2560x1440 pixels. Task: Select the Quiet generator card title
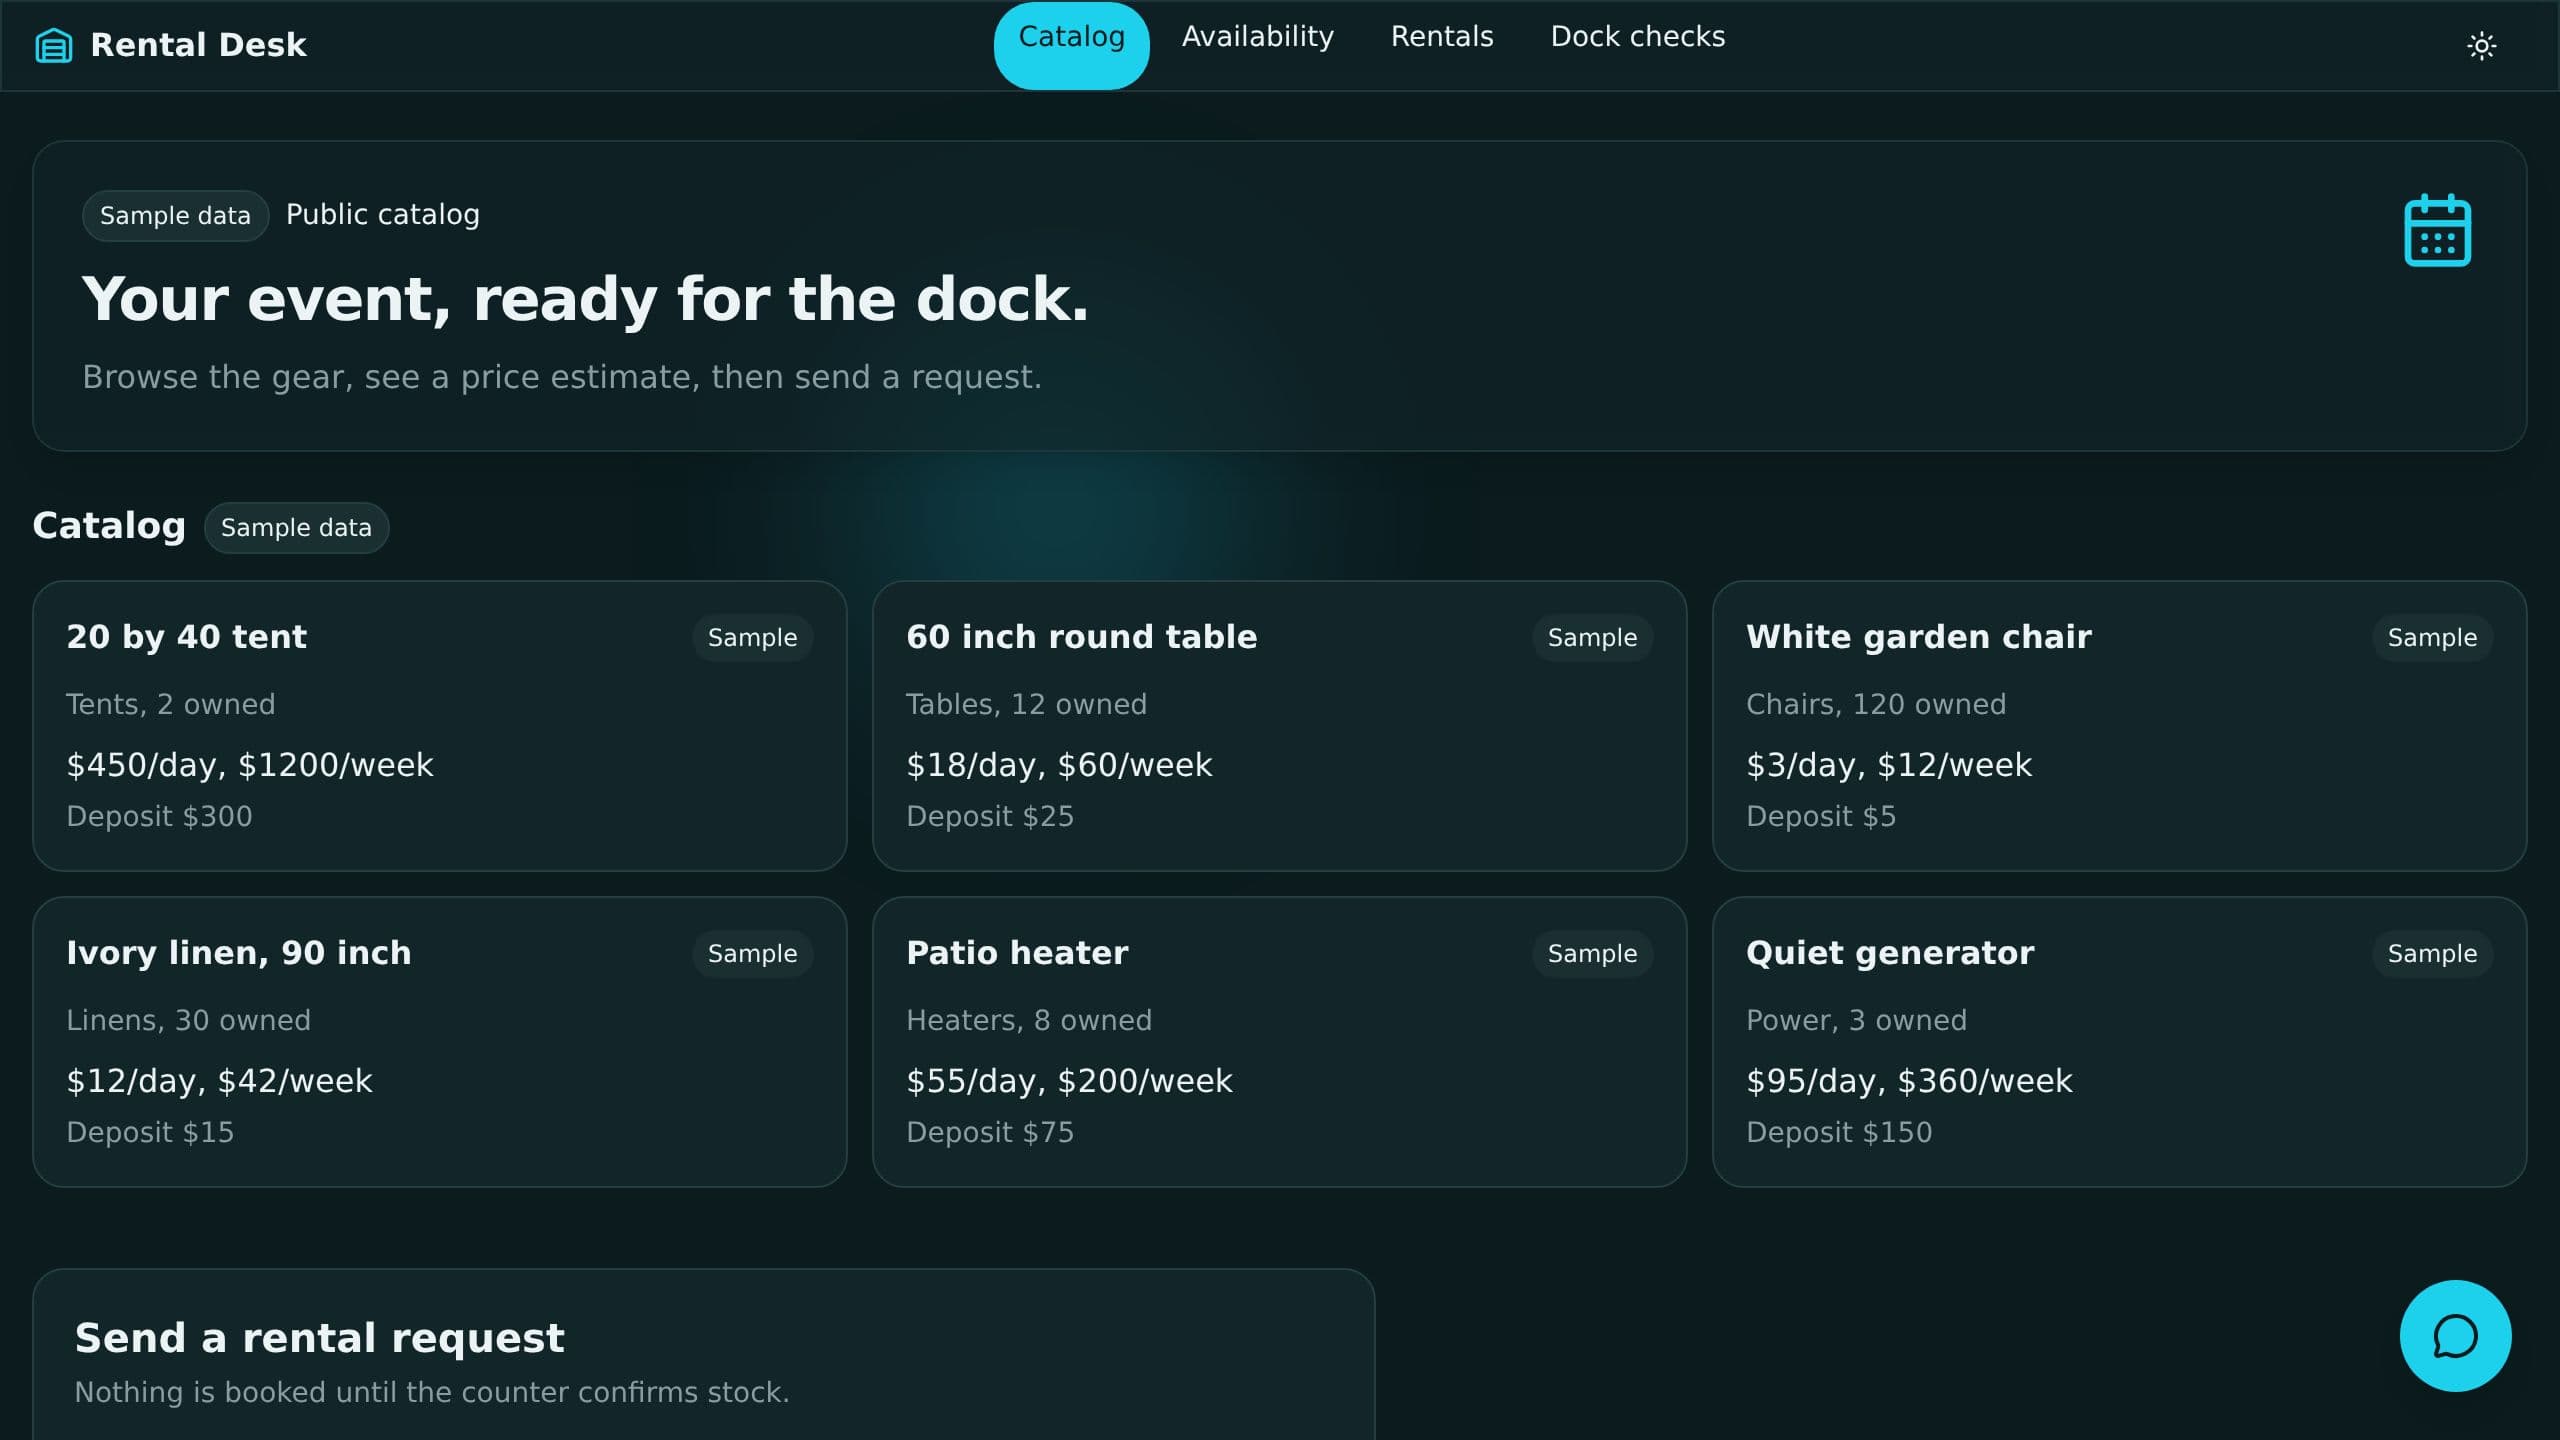(x=1890, y=953)
